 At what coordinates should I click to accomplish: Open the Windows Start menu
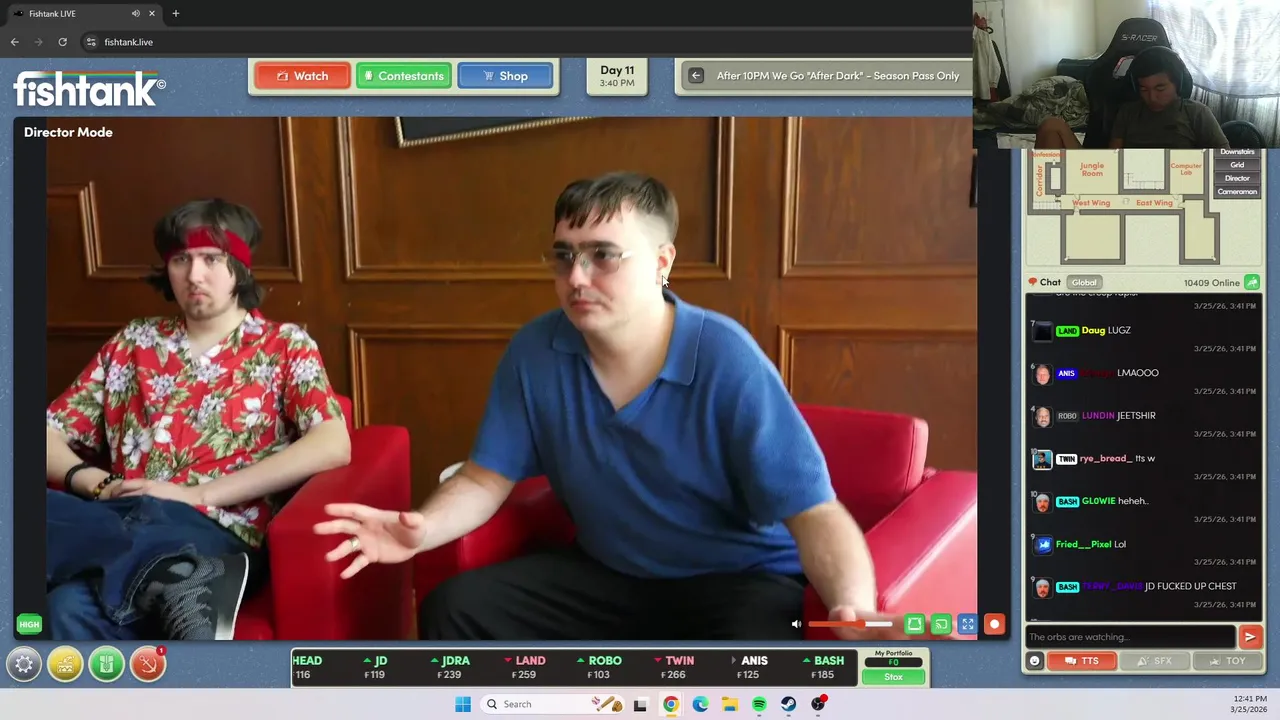(463, 704)
